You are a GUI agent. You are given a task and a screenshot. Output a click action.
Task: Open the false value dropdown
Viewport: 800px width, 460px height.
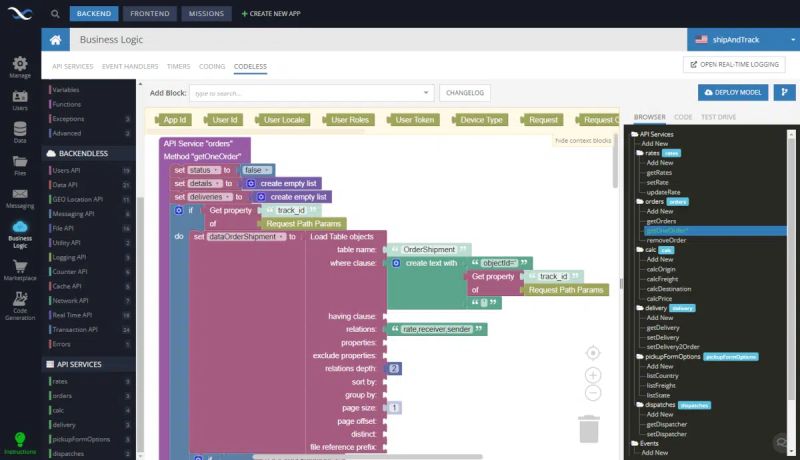pos(256,170)
